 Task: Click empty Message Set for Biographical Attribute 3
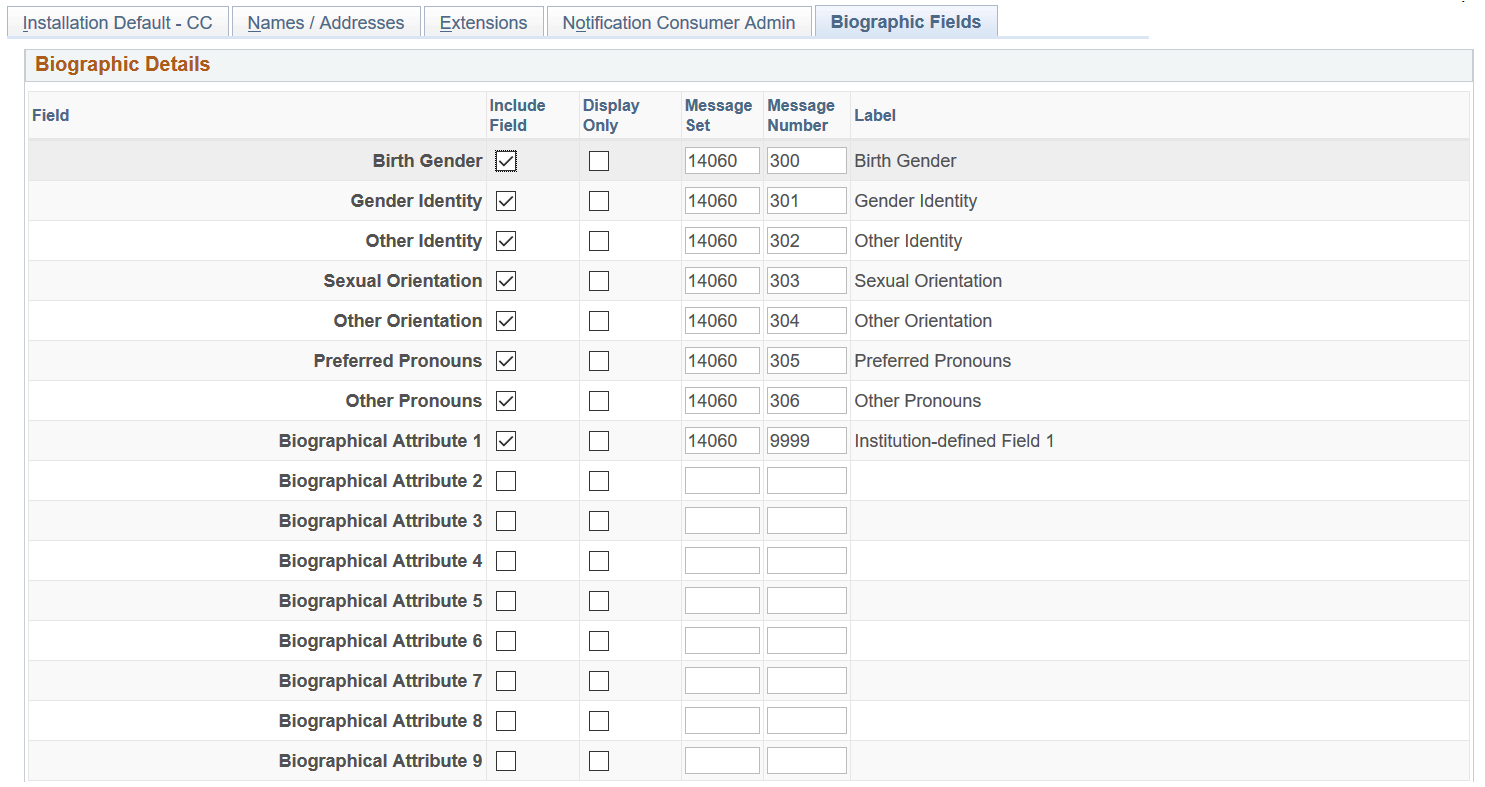[722, 521]
